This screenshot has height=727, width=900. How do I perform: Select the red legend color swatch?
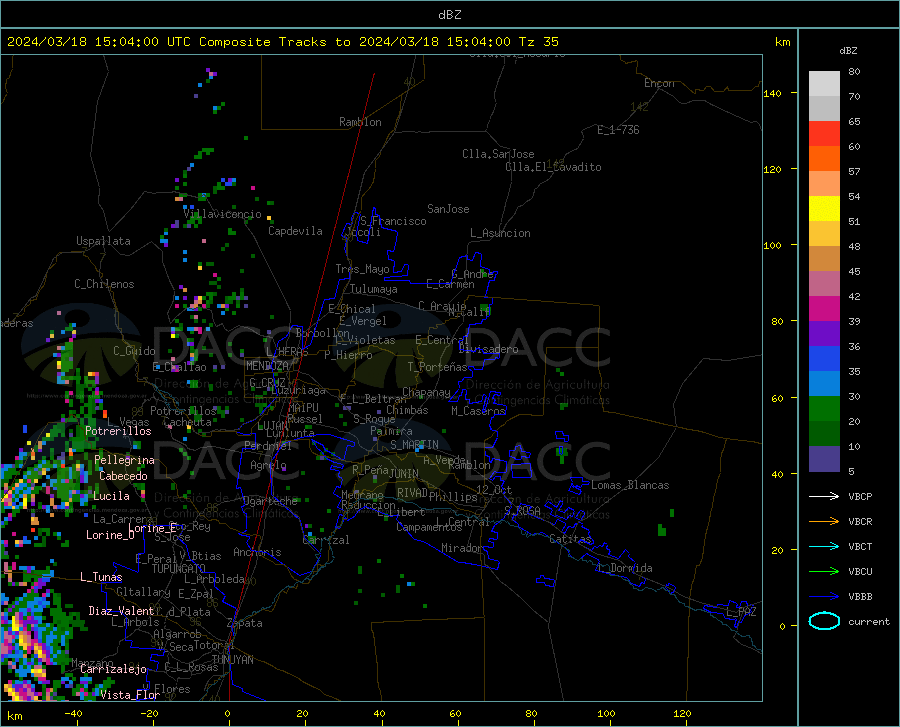(824, 134)
